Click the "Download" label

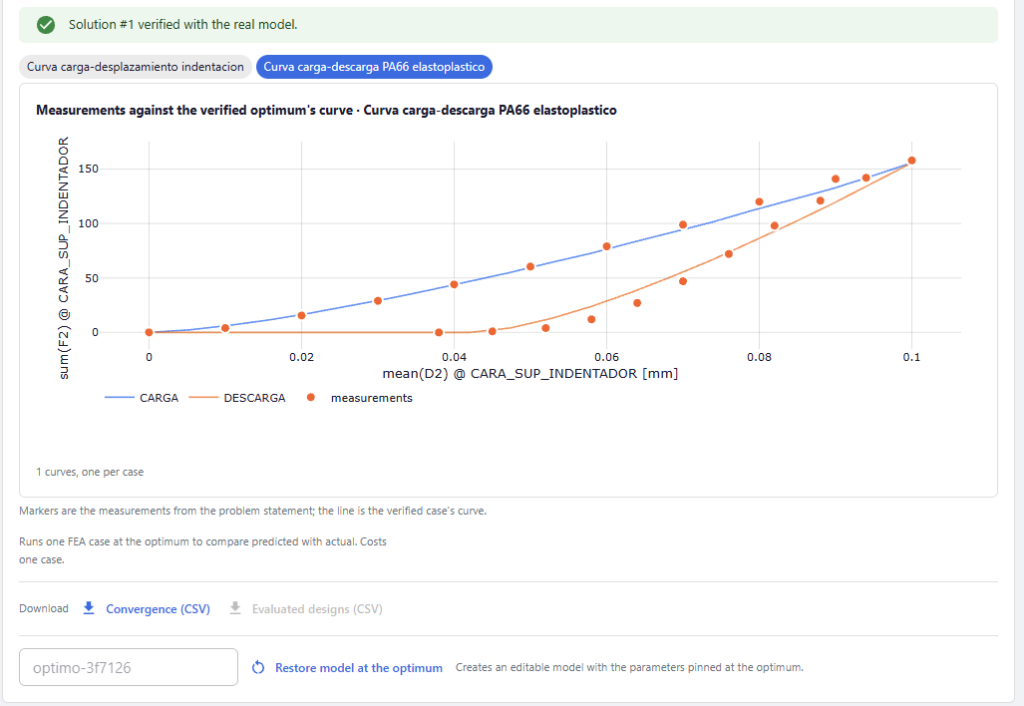coord(44,609)
